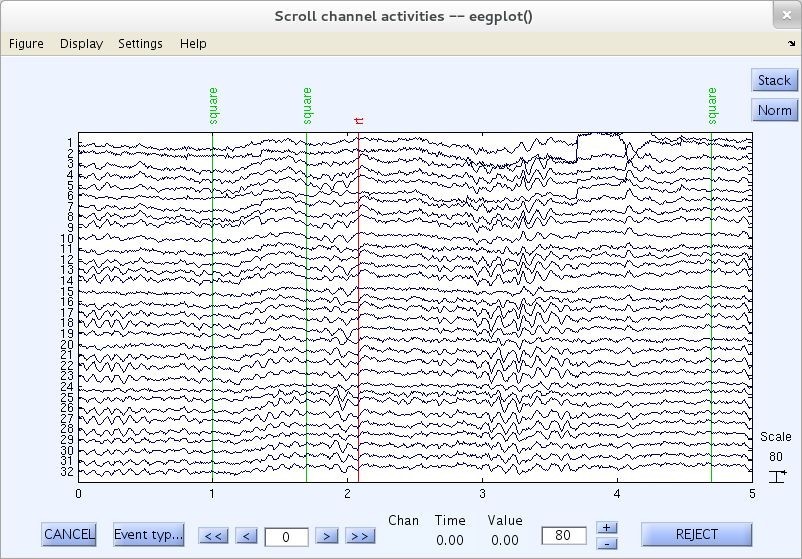Step backward with the < button

tap(247, 536)
